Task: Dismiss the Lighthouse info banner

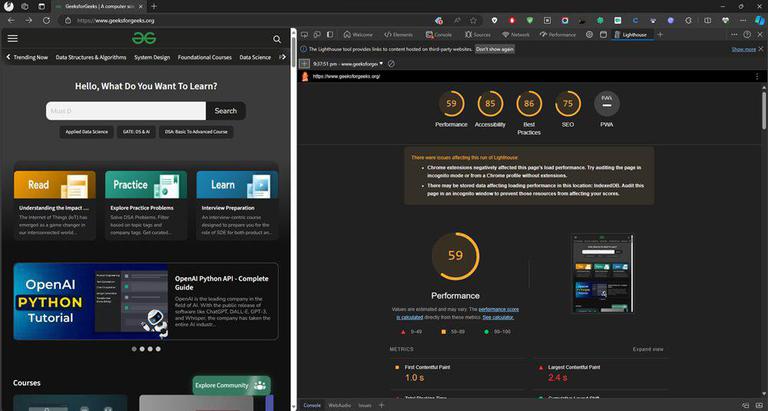Action: (x=761, y=49)
